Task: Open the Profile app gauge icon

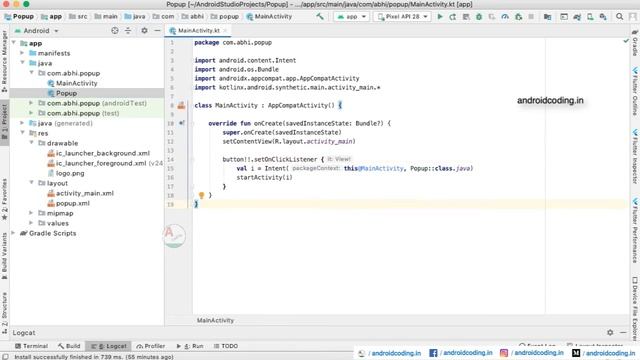Action: pyautogui.click(x=505, y=17)
